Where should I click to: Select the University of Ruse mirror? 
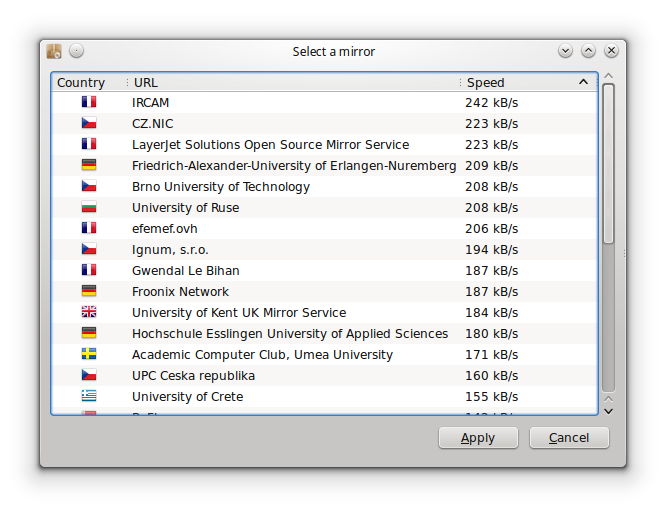pos(325,208)
